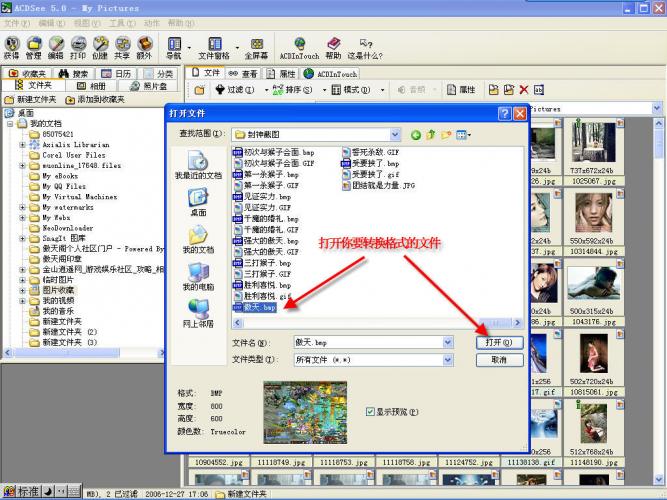Expand the Axialis Librarian tree folder

(22, 144)
